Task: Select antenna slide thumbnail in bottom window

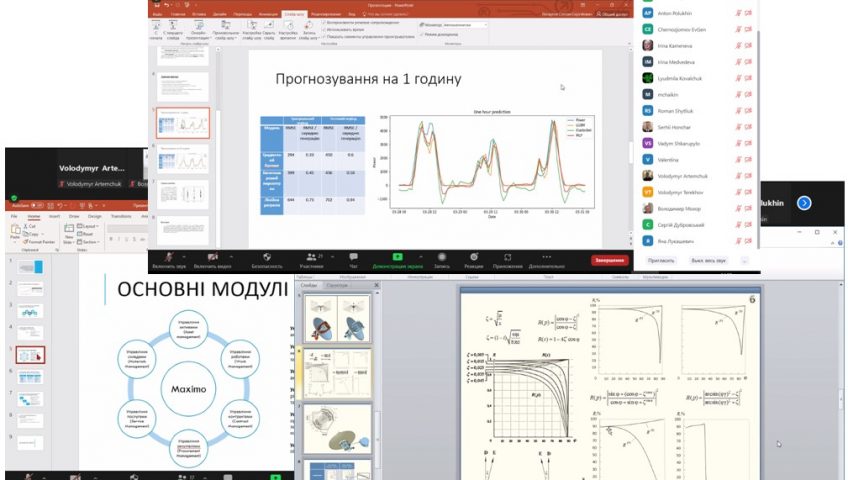Action: pos(337,318)
